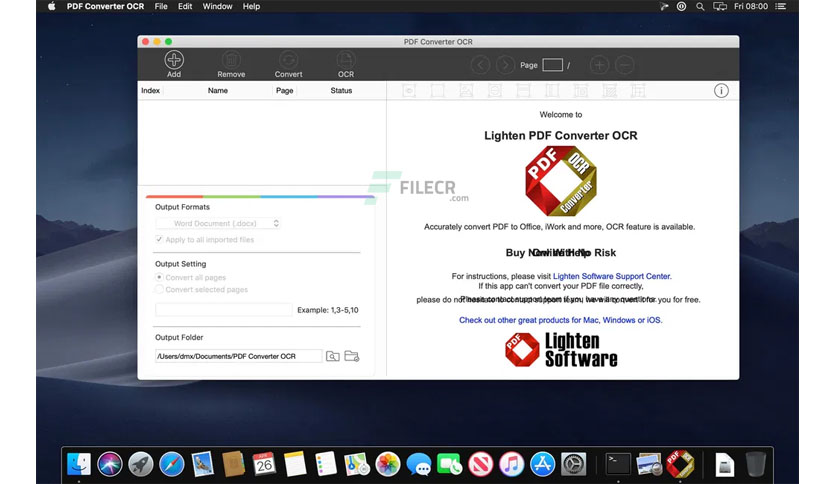Open System Preferences gear in dock

pos(573,464)
